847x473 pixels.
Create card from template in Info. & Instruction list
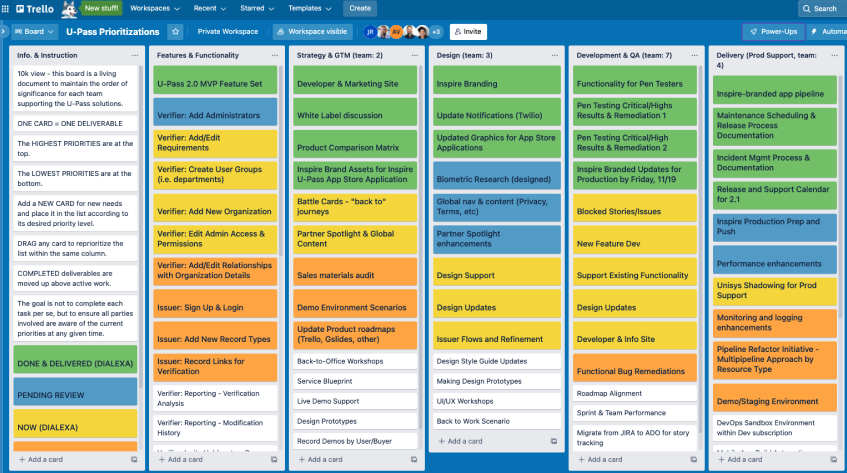pos(134,460)
